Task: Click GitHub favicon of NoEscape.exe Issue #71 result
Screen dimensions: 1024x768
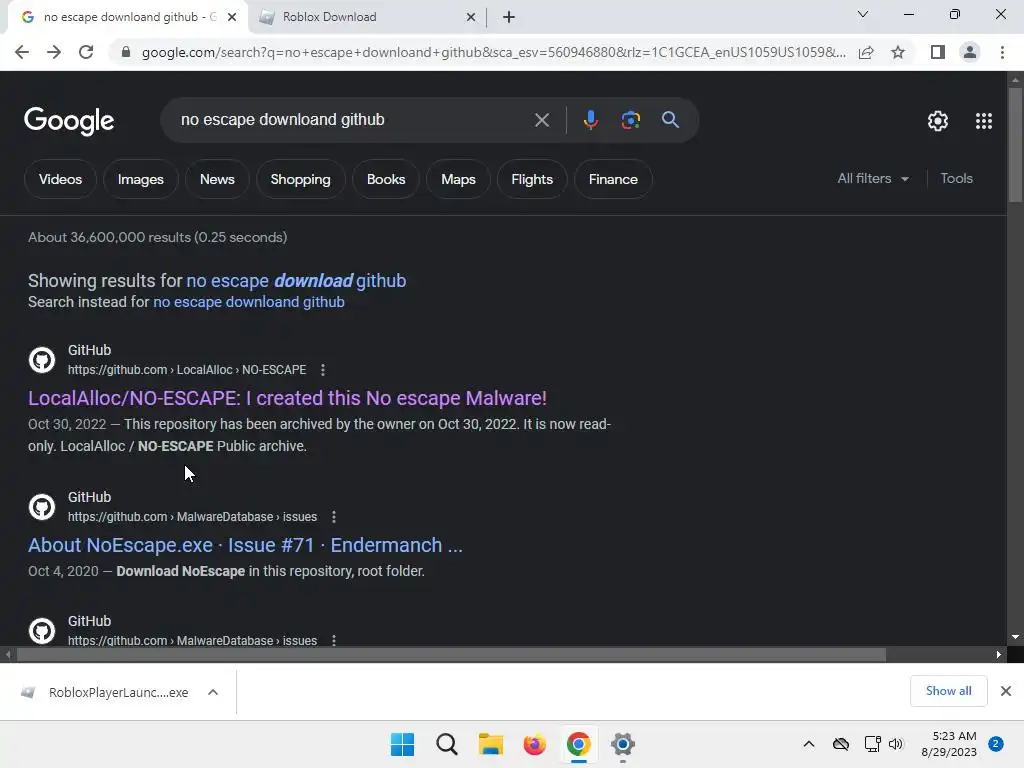Action: (x=42, y=507)
